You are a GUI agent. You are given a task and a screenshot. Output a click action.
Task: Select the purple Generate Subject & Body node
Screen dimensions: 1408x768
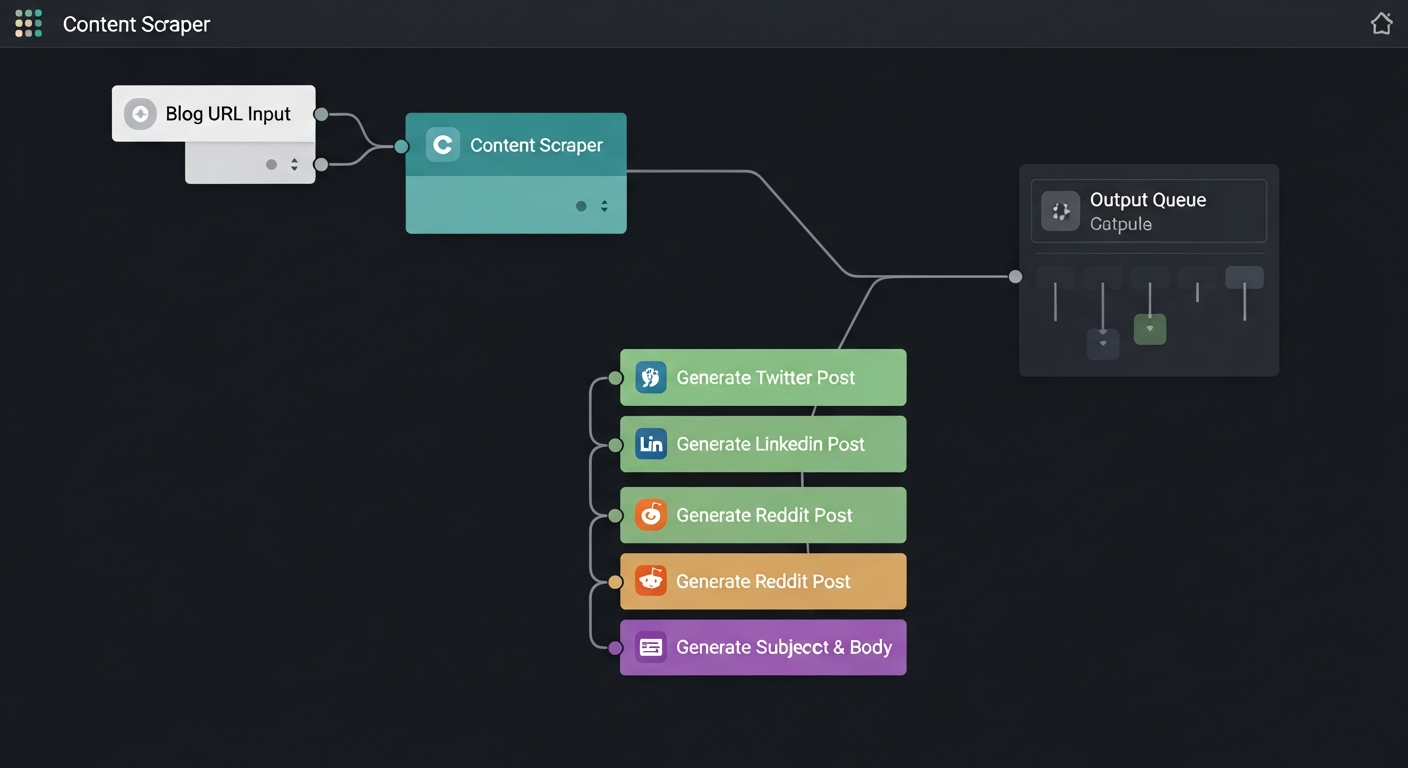click(x=763, y=647)
